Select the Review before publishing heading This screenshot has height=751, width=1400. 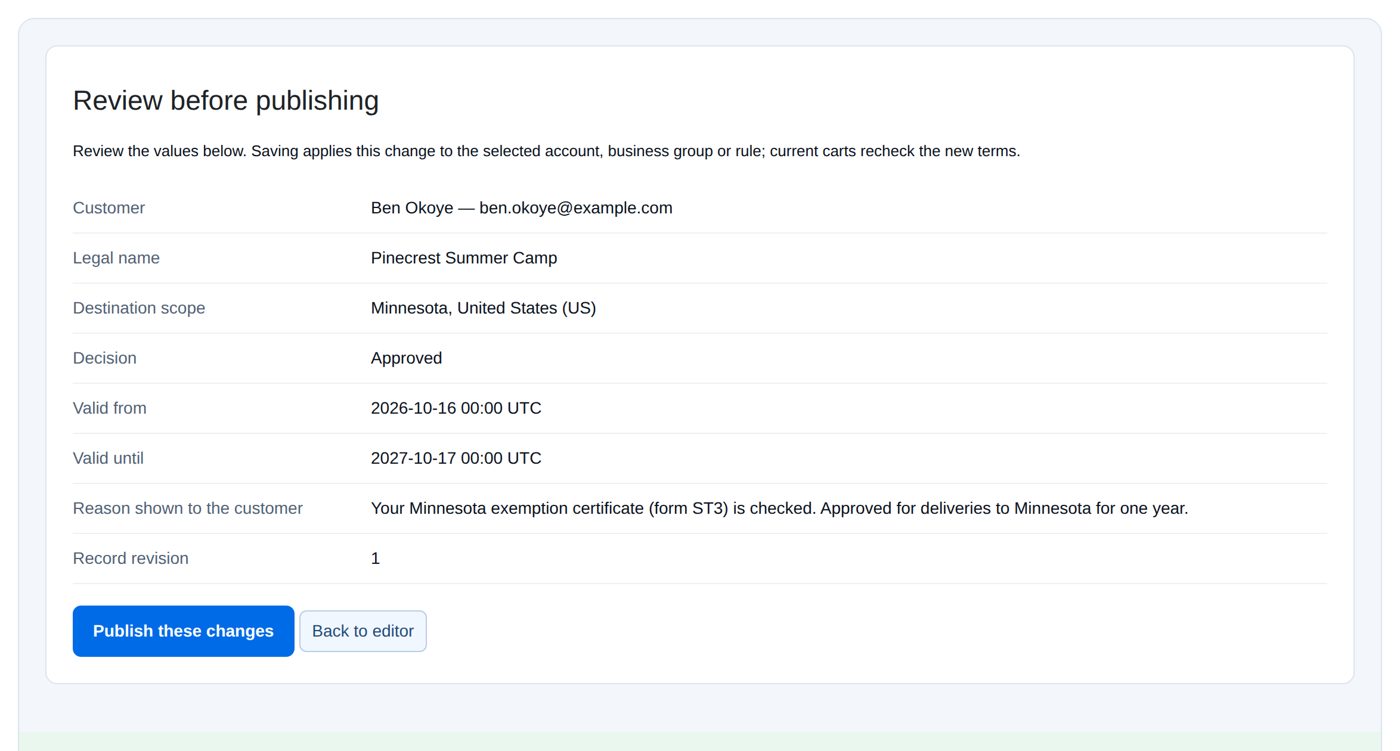click(226, 101)
